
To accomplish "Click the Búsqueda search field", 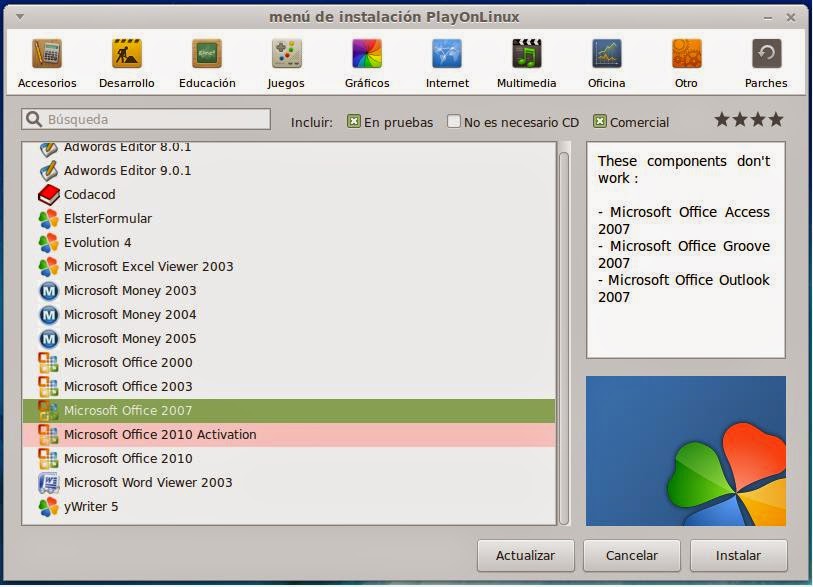I will coord(146,119).
